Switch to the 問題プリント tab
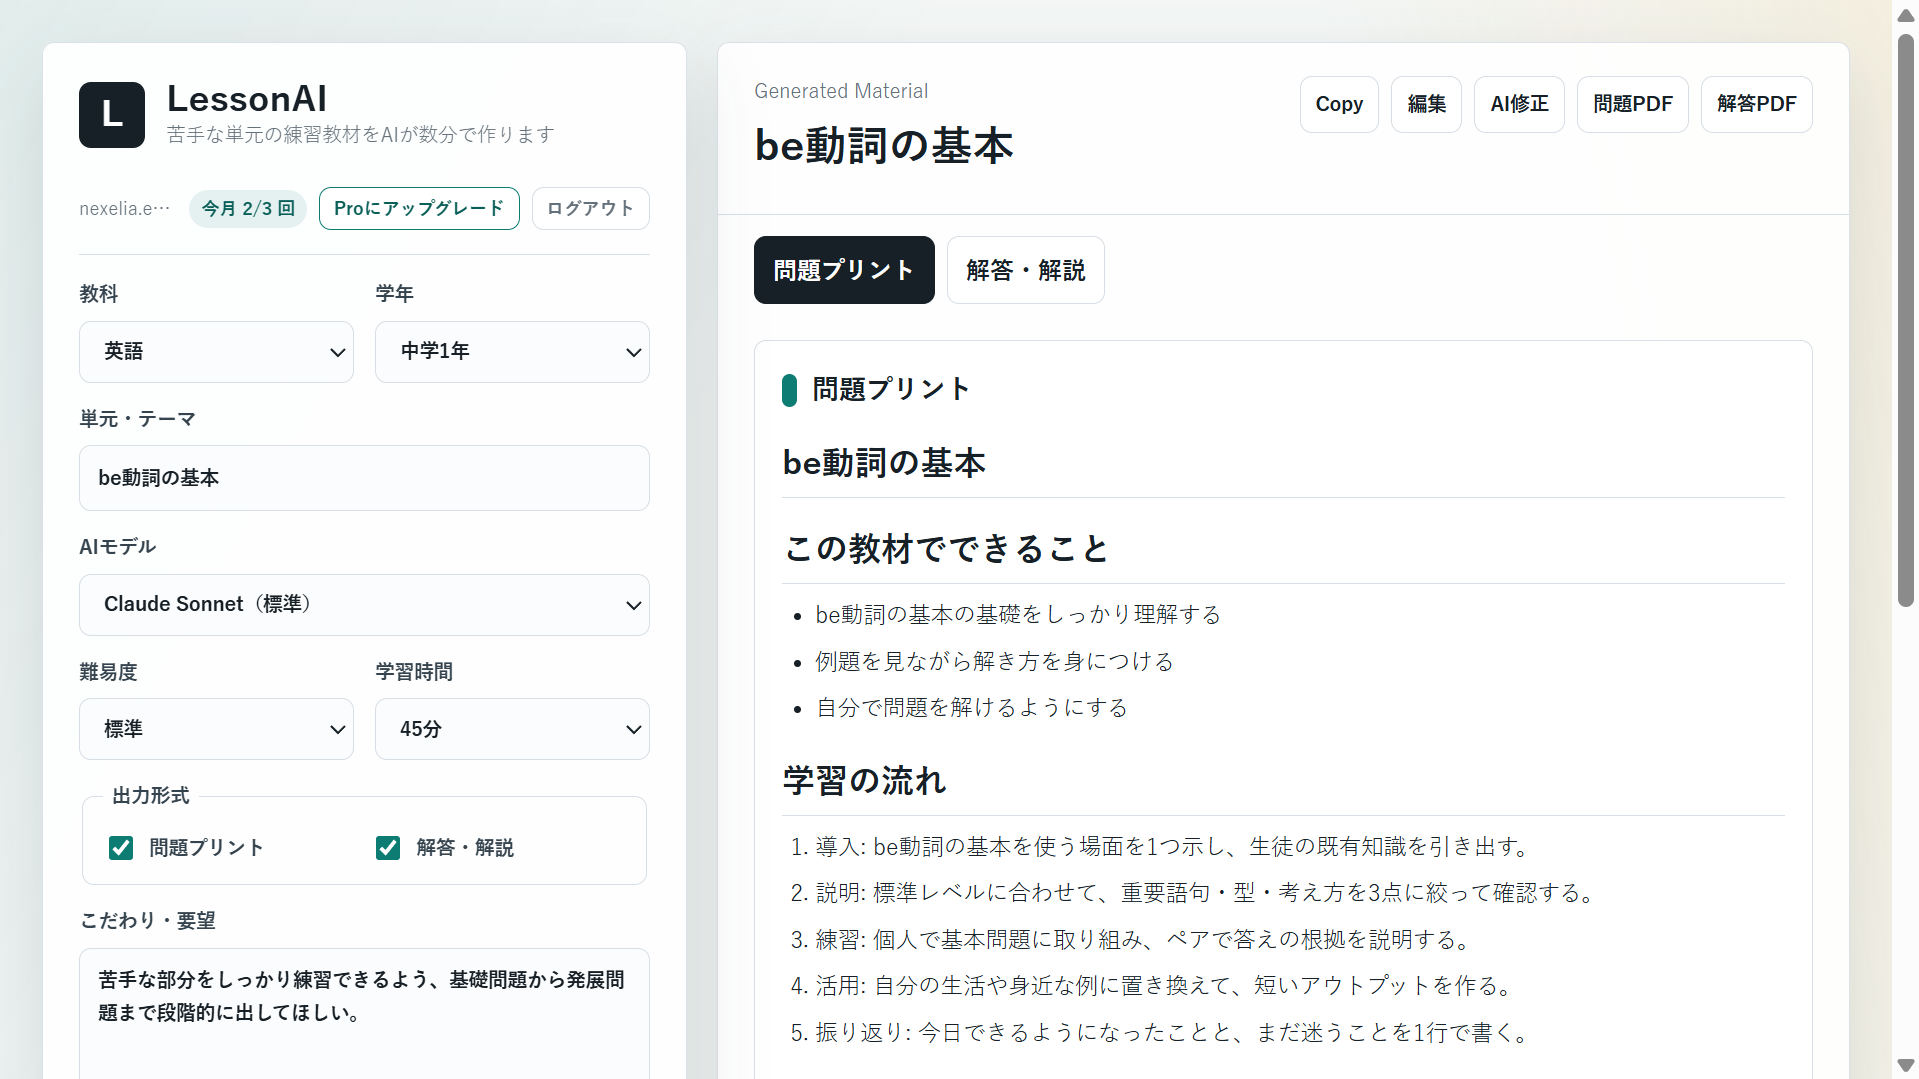Viewport: 1919px width, 1079px height. click(844, 270)
